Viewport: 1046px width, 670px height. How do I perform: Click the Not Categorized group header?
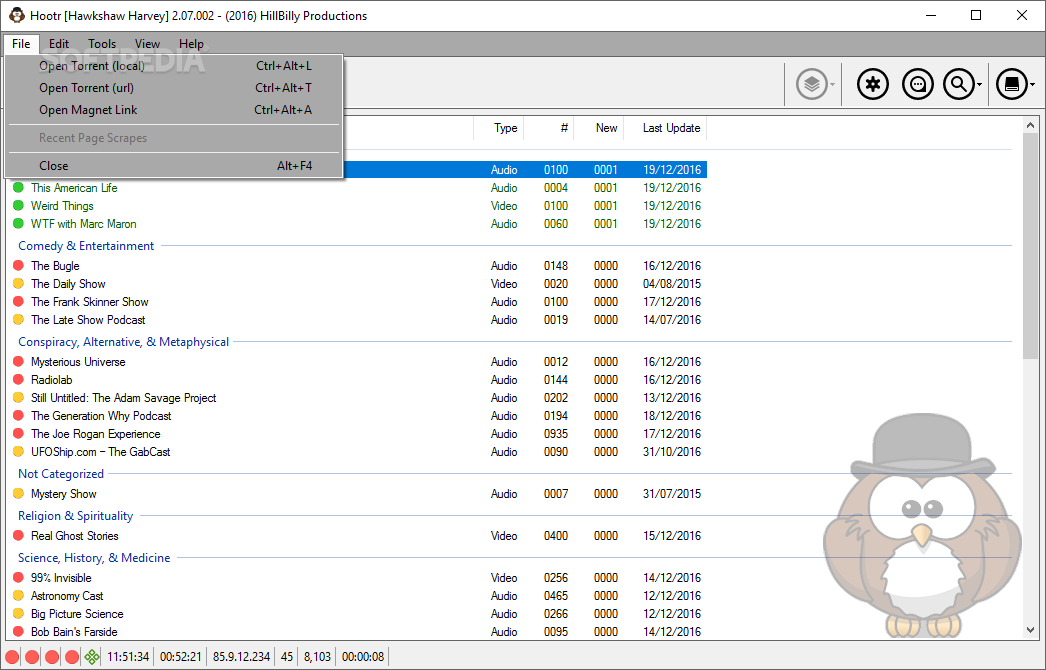[61, 474]
